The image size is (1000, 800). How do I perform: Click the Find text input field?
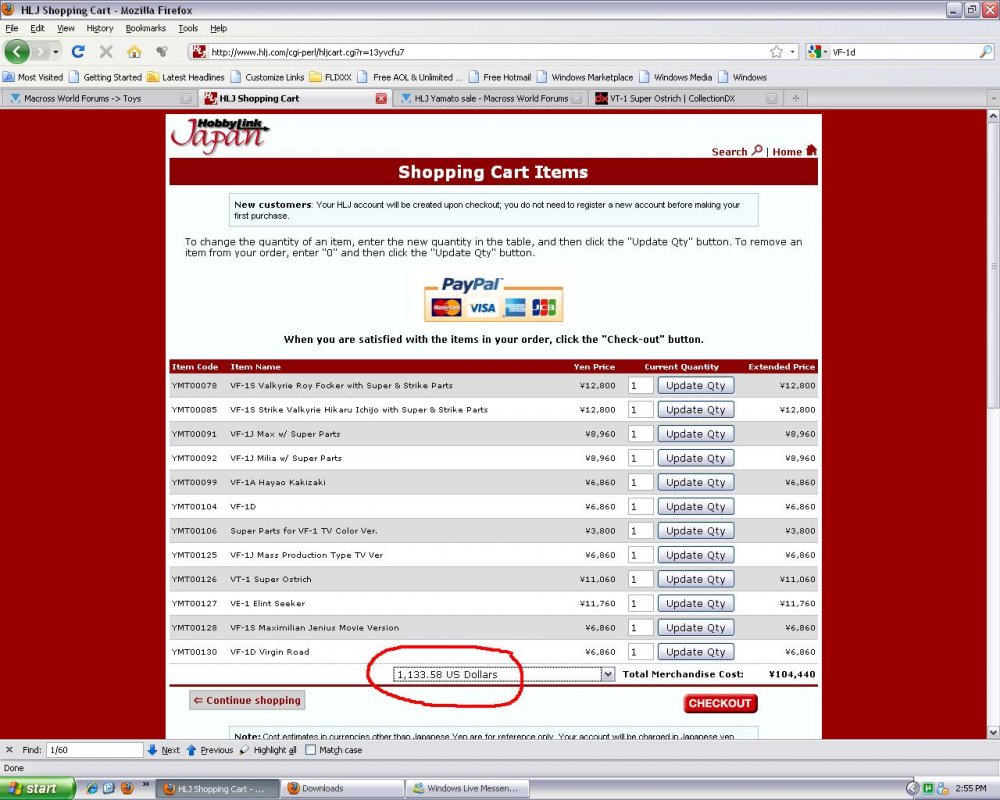[x=94, y=750]
